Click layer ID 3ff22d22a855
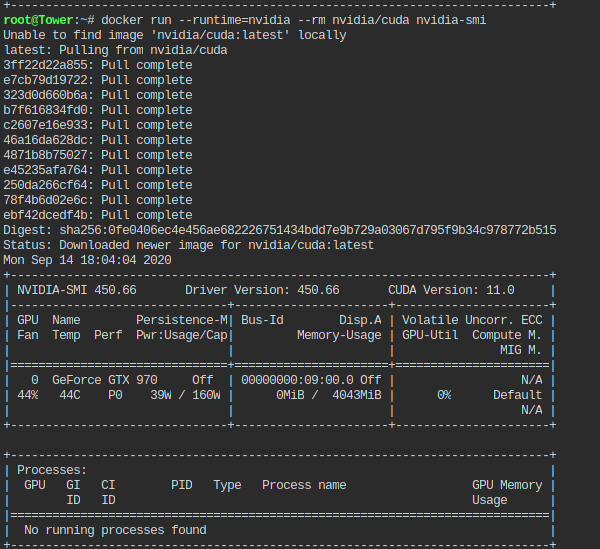This screenshot has width=600, height=549. [x=45, y=65]
